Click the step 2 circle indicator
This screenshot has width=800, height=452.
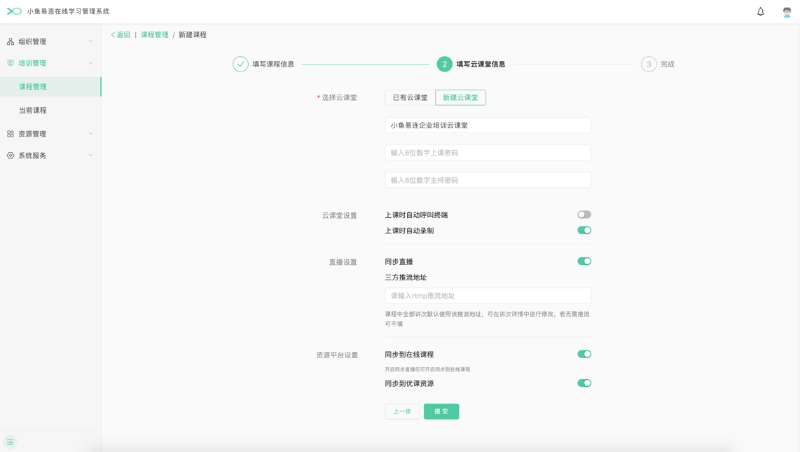(x=444, y=64)
